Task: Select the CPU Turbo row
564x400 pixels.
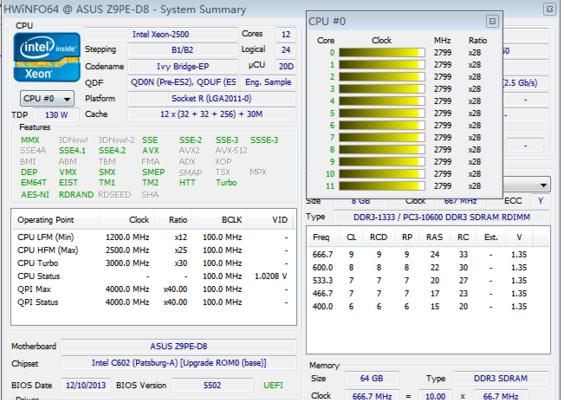Action: click(x=153, y=263)
